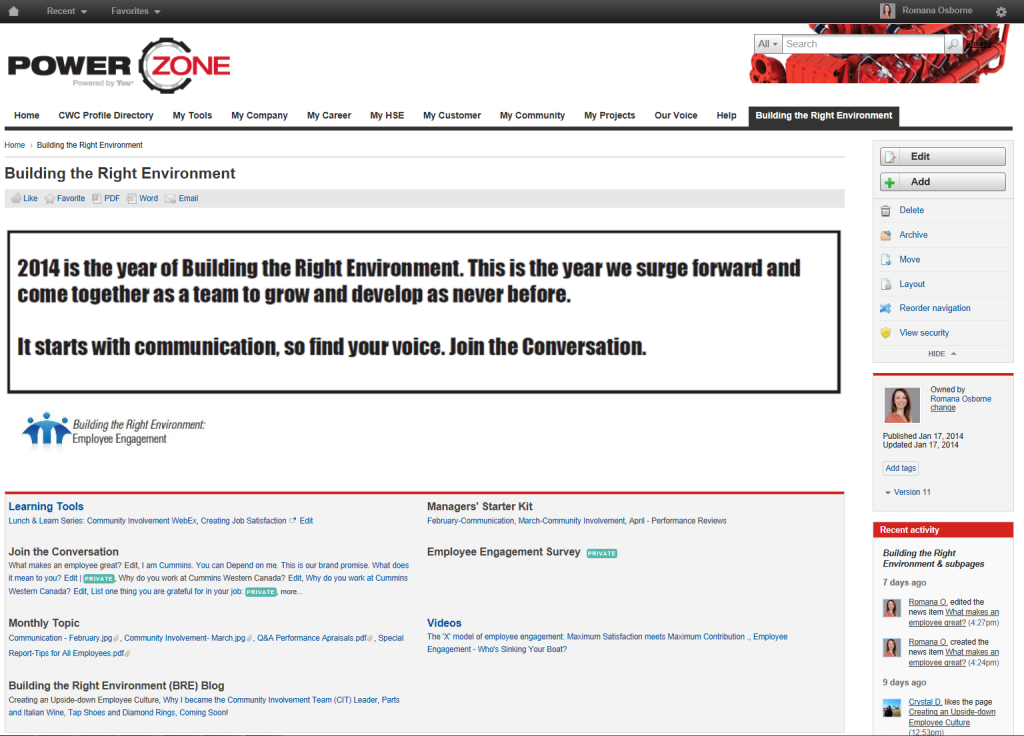Image resolution: width=1024 pixels, height=736 pixels.
Task: Open the Videos heading link
Action: 444,623
